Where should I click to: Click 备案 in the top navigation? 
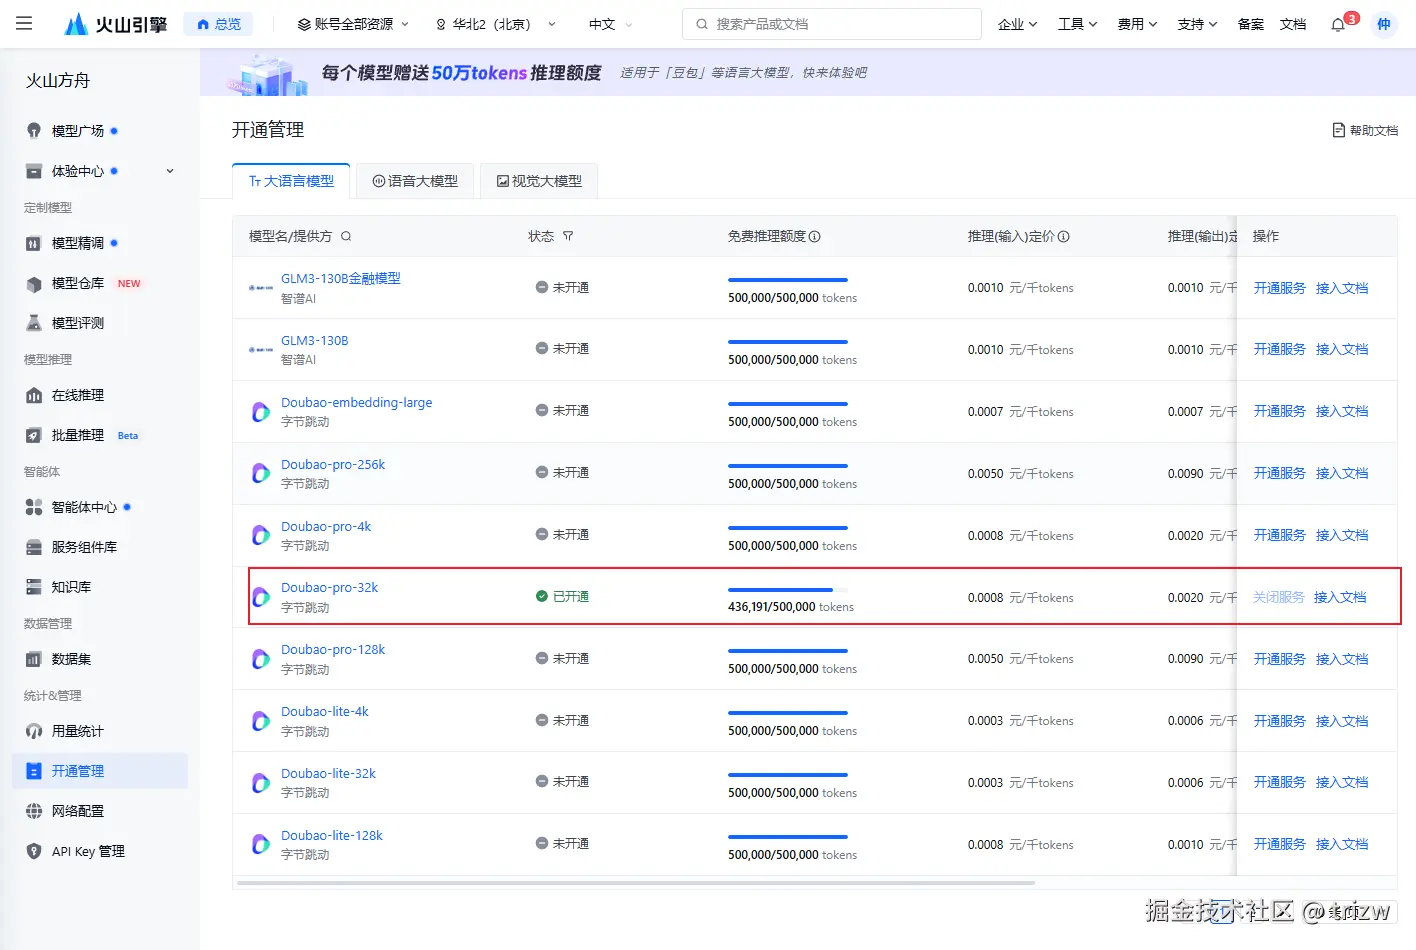click(x=1251, y=24)
